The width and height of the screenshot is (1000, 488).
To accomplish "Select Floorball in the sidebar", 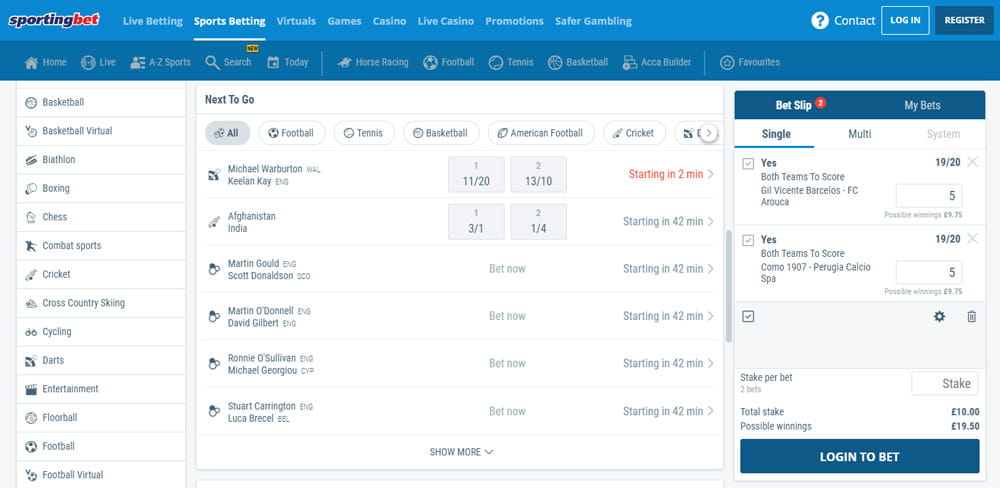I will (x=101, y=418).
